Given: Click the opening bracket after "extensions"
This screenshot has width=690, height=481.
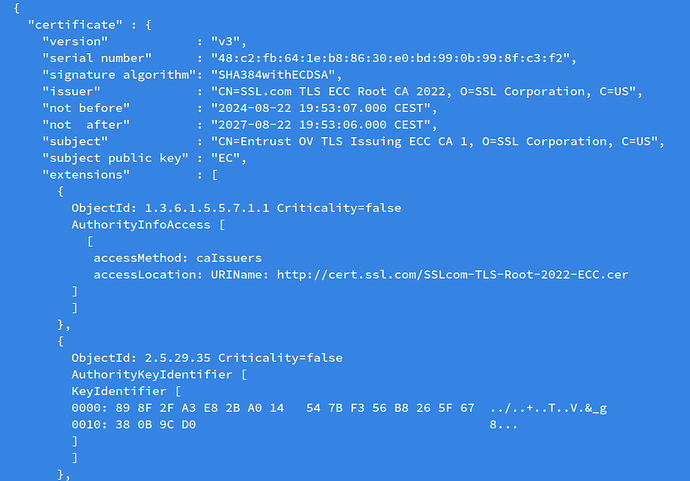Looking at the screenshot, I should [x=215, y=175].
